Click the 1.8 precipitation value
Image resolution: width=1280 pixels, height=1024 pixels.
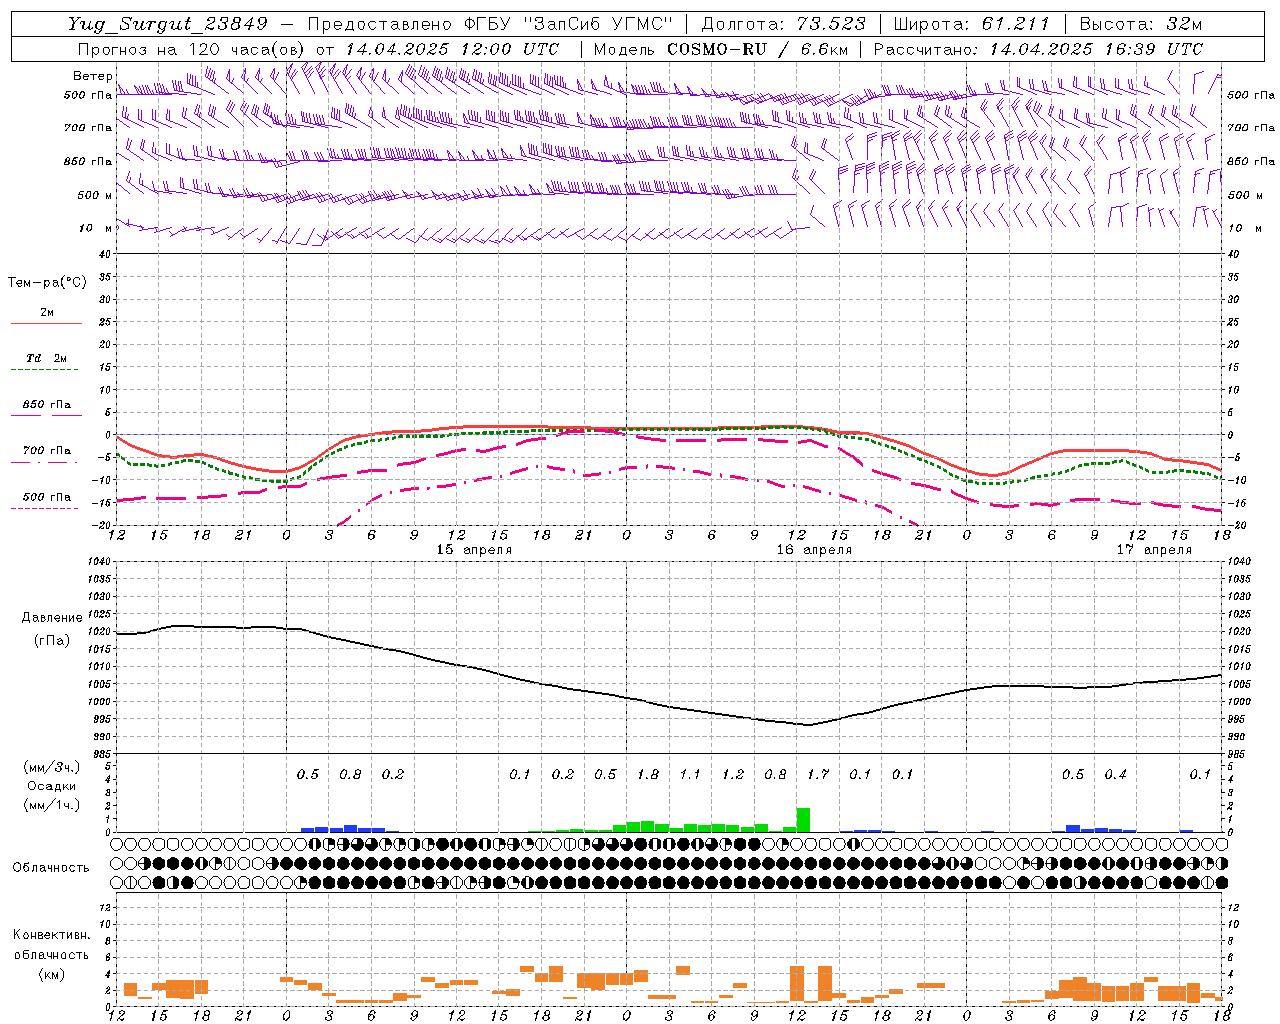648,775
